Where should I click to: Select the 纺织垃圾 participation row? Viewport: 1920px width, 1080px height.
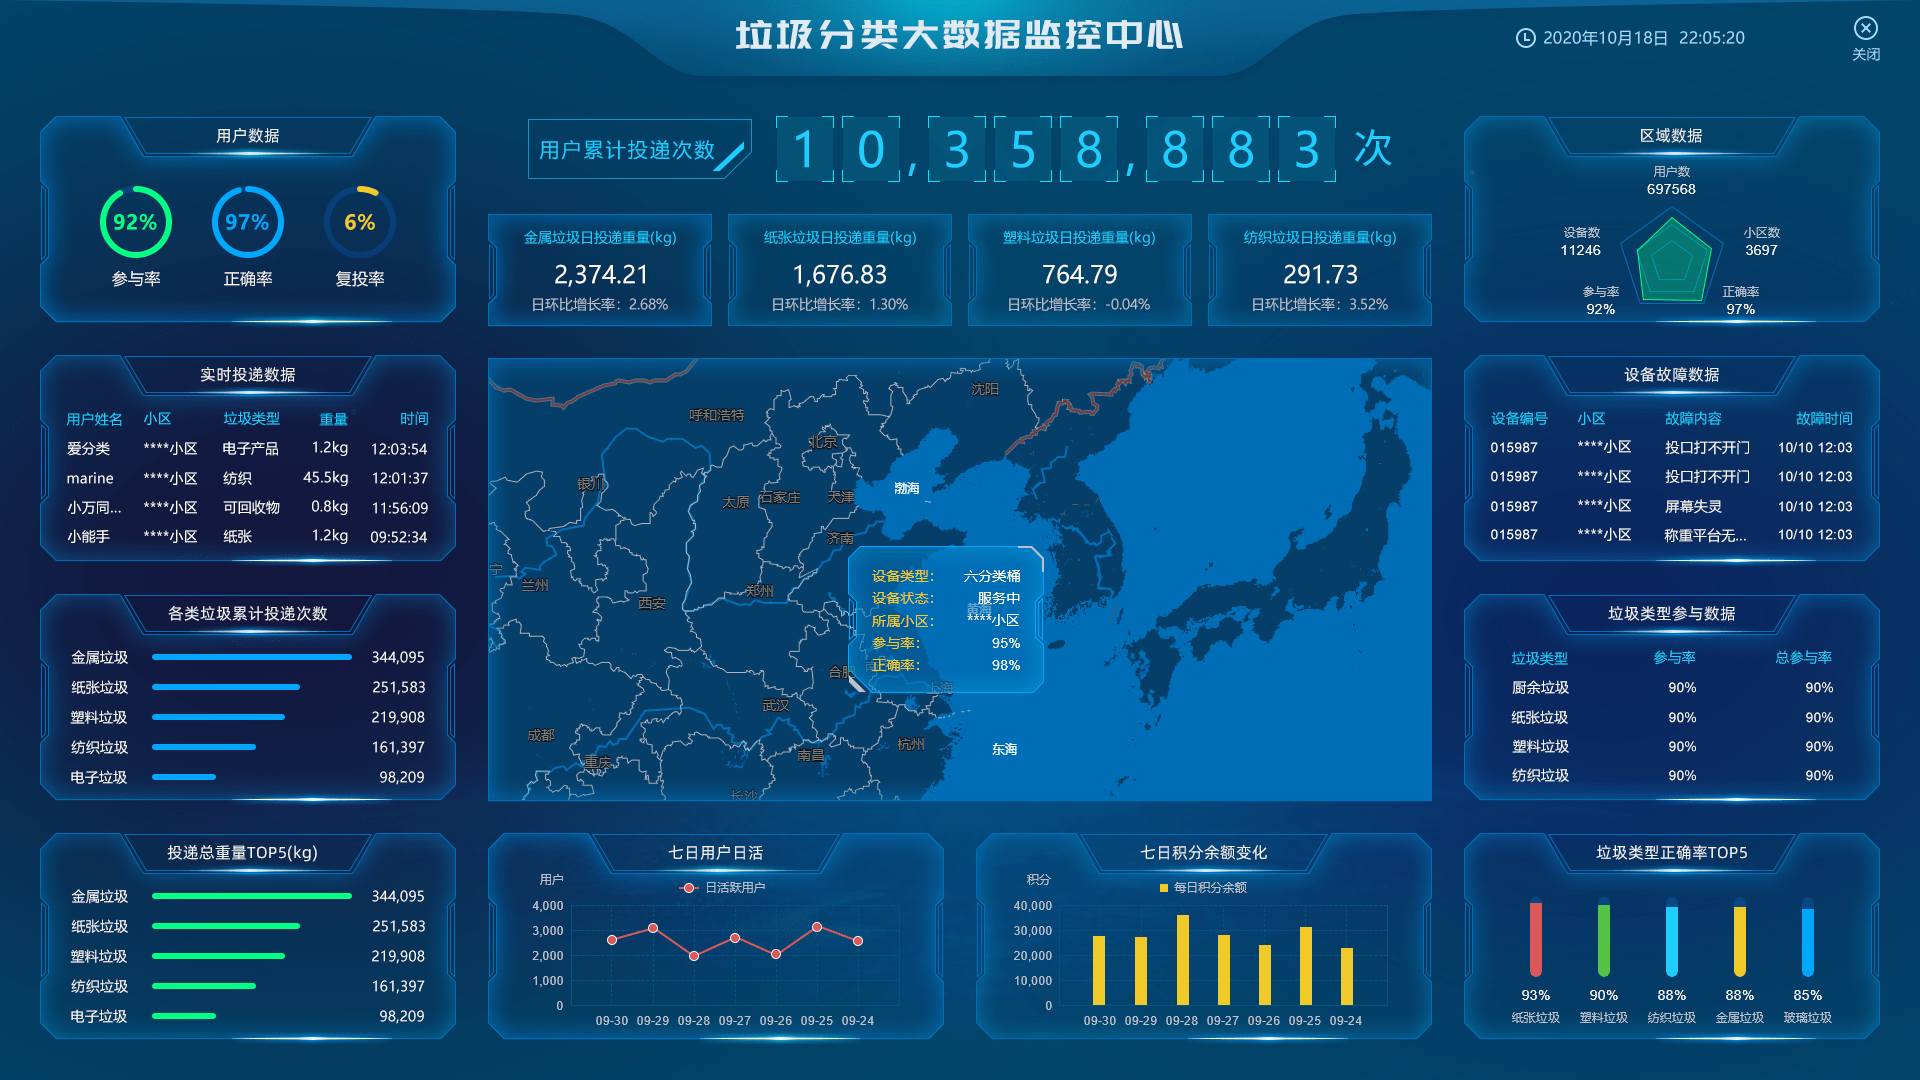click(1672, 776)
